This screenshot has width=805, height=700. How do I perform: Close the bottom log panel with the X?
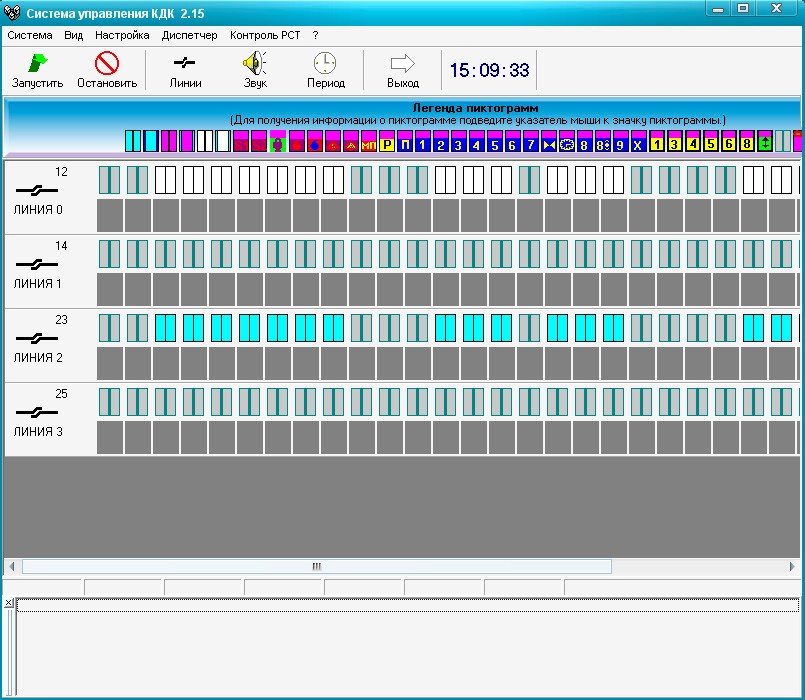(x=9, y=603)
